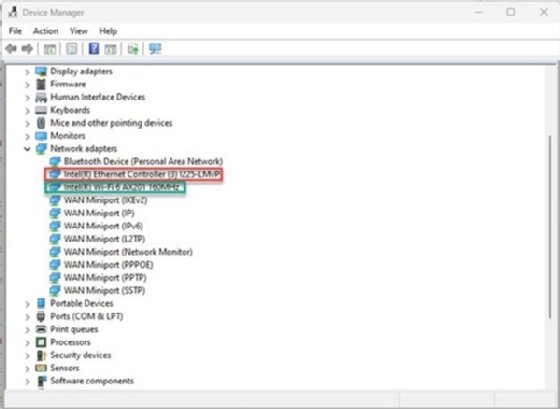The width and height of the screenshot is (560, 409).
Task: Click the mouse icon for pointing devices
Action: [x=41, y=123]
